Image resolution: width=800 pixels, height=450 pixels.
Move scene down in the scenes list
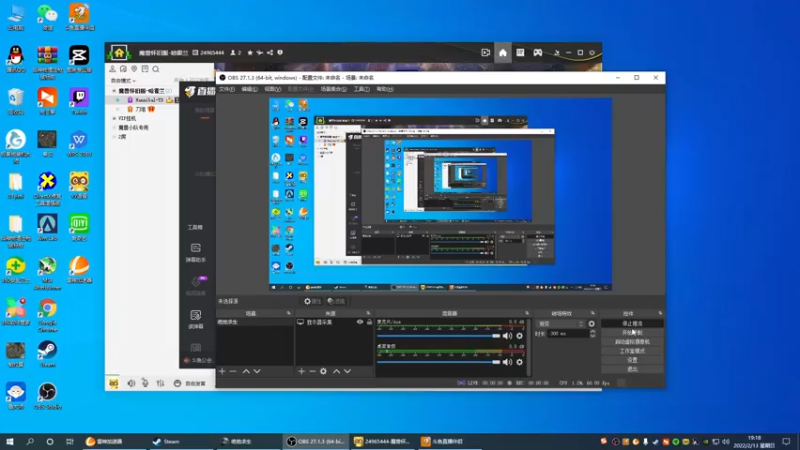pyautogui.click(x=257, y=371)
